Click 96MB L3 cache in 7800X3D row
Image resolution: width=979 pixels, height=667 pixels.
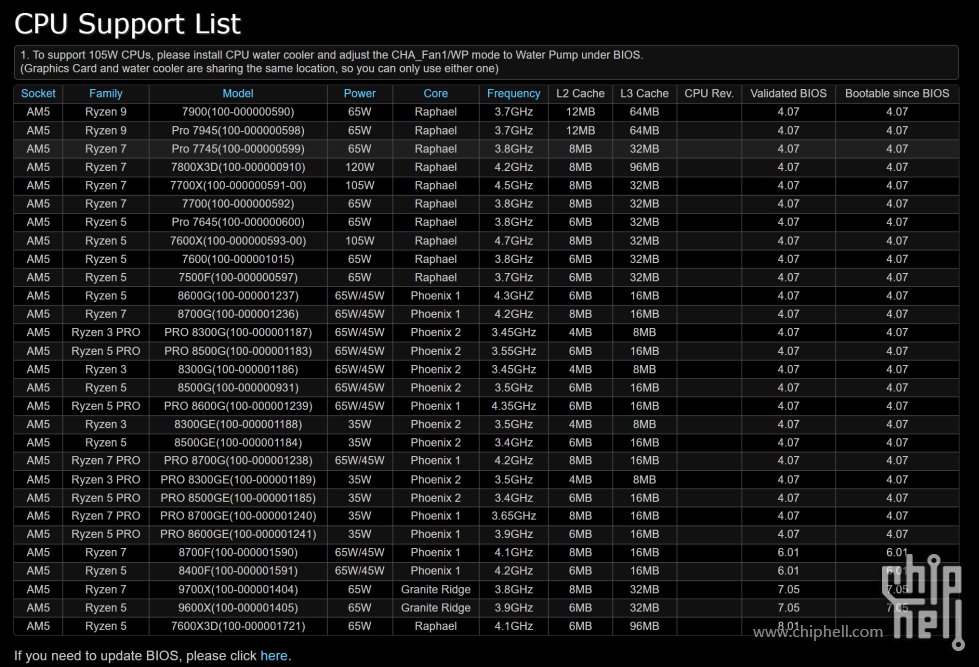pos(644,167)
